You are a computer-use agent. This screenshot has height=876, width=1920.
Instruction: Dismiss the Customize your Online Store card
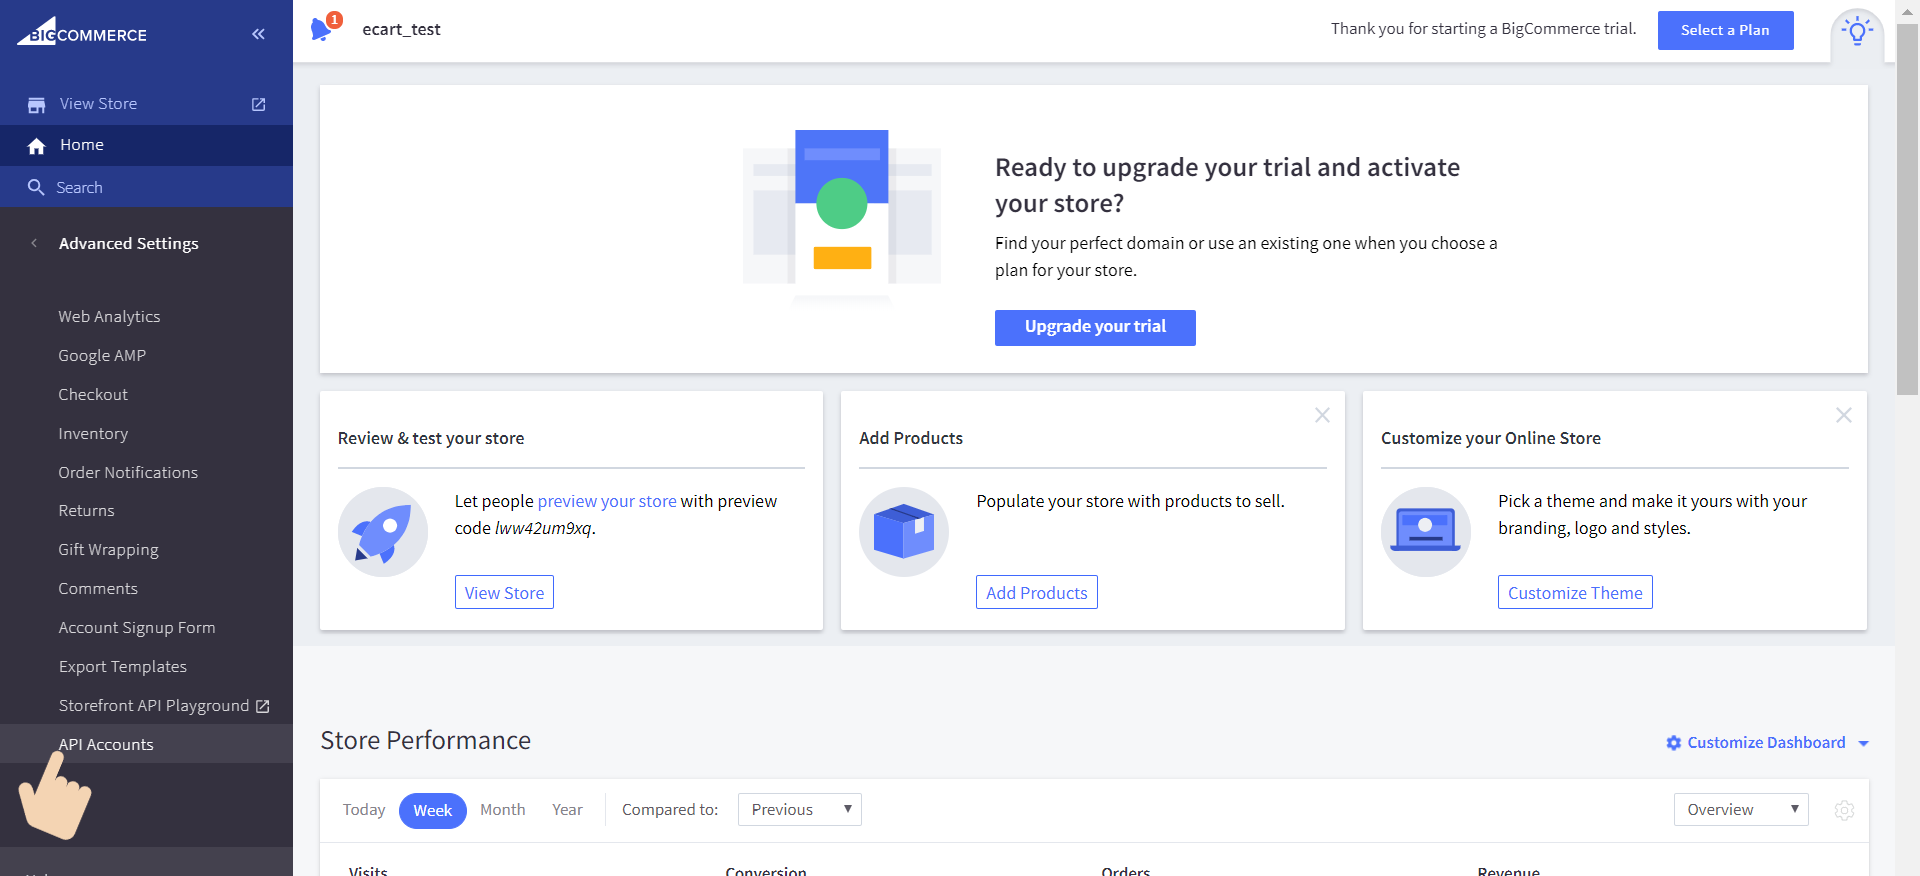[x=1844, y=415]
